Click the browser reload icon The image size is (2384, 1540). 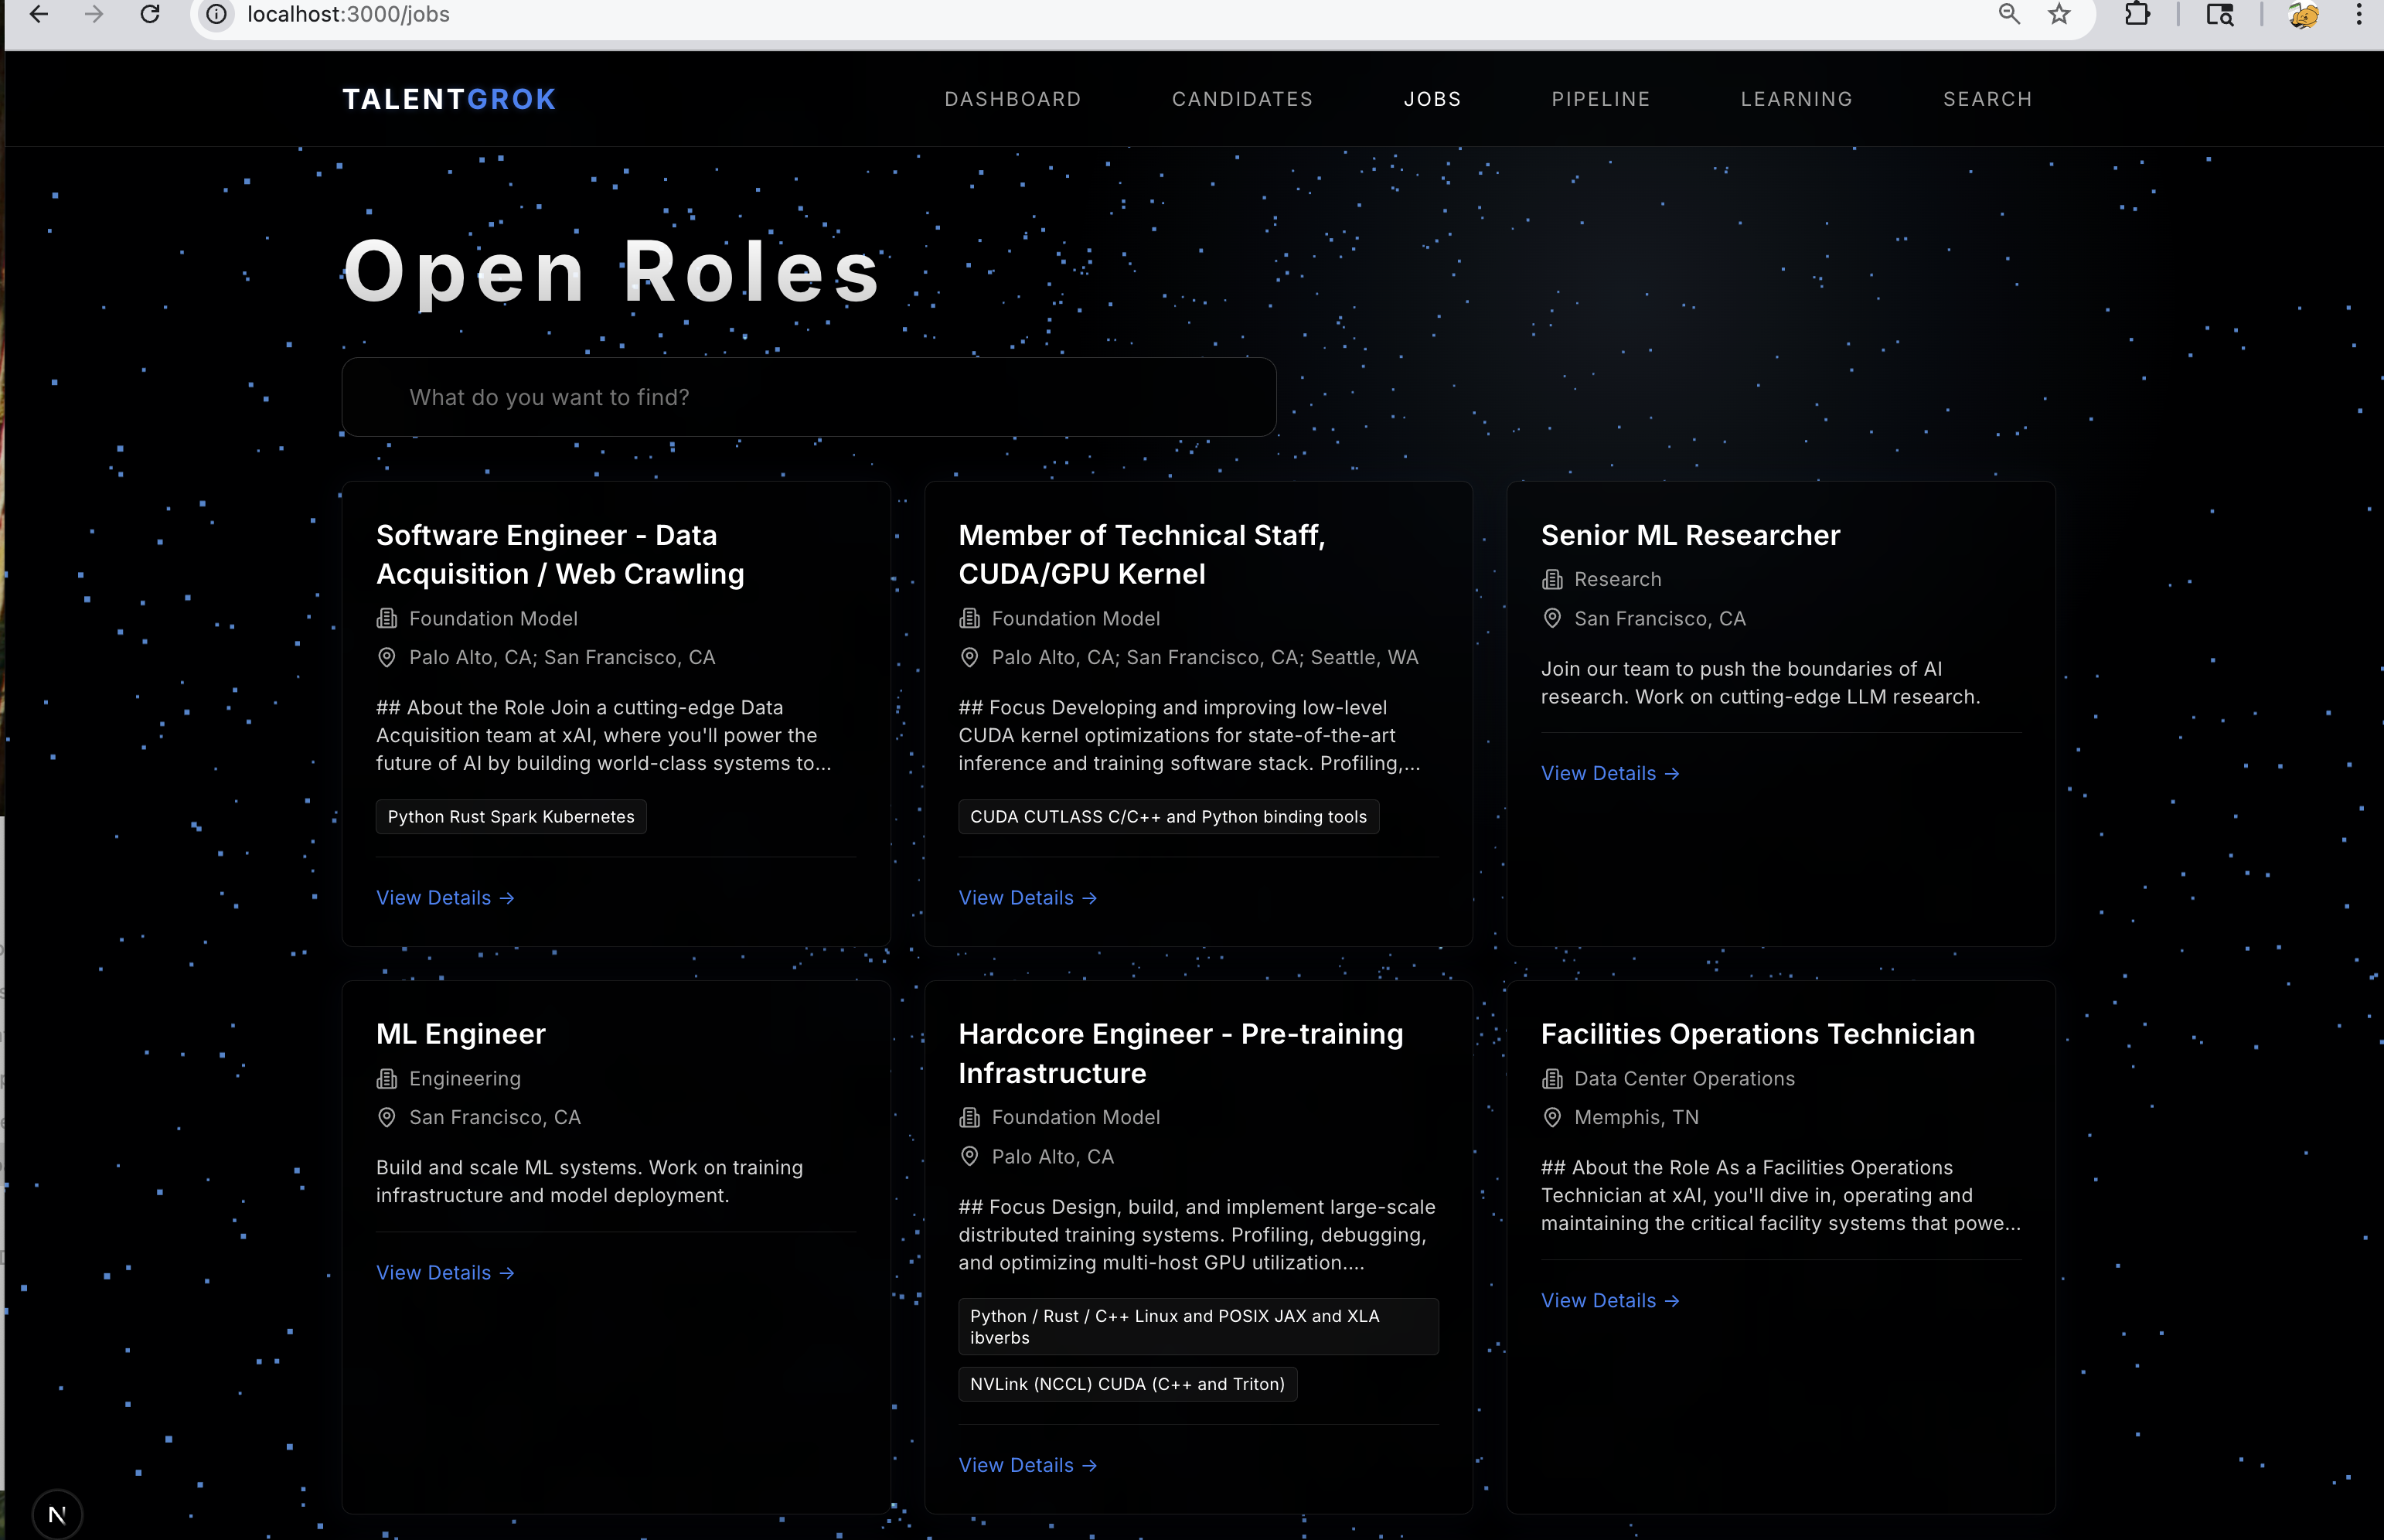click(x=150, y=14)
